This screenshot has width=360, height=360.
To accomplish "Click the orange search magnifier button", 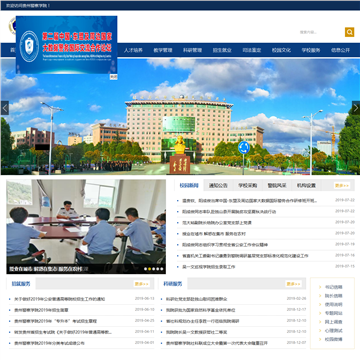I will pyautogui.click(x=349, y=32).
